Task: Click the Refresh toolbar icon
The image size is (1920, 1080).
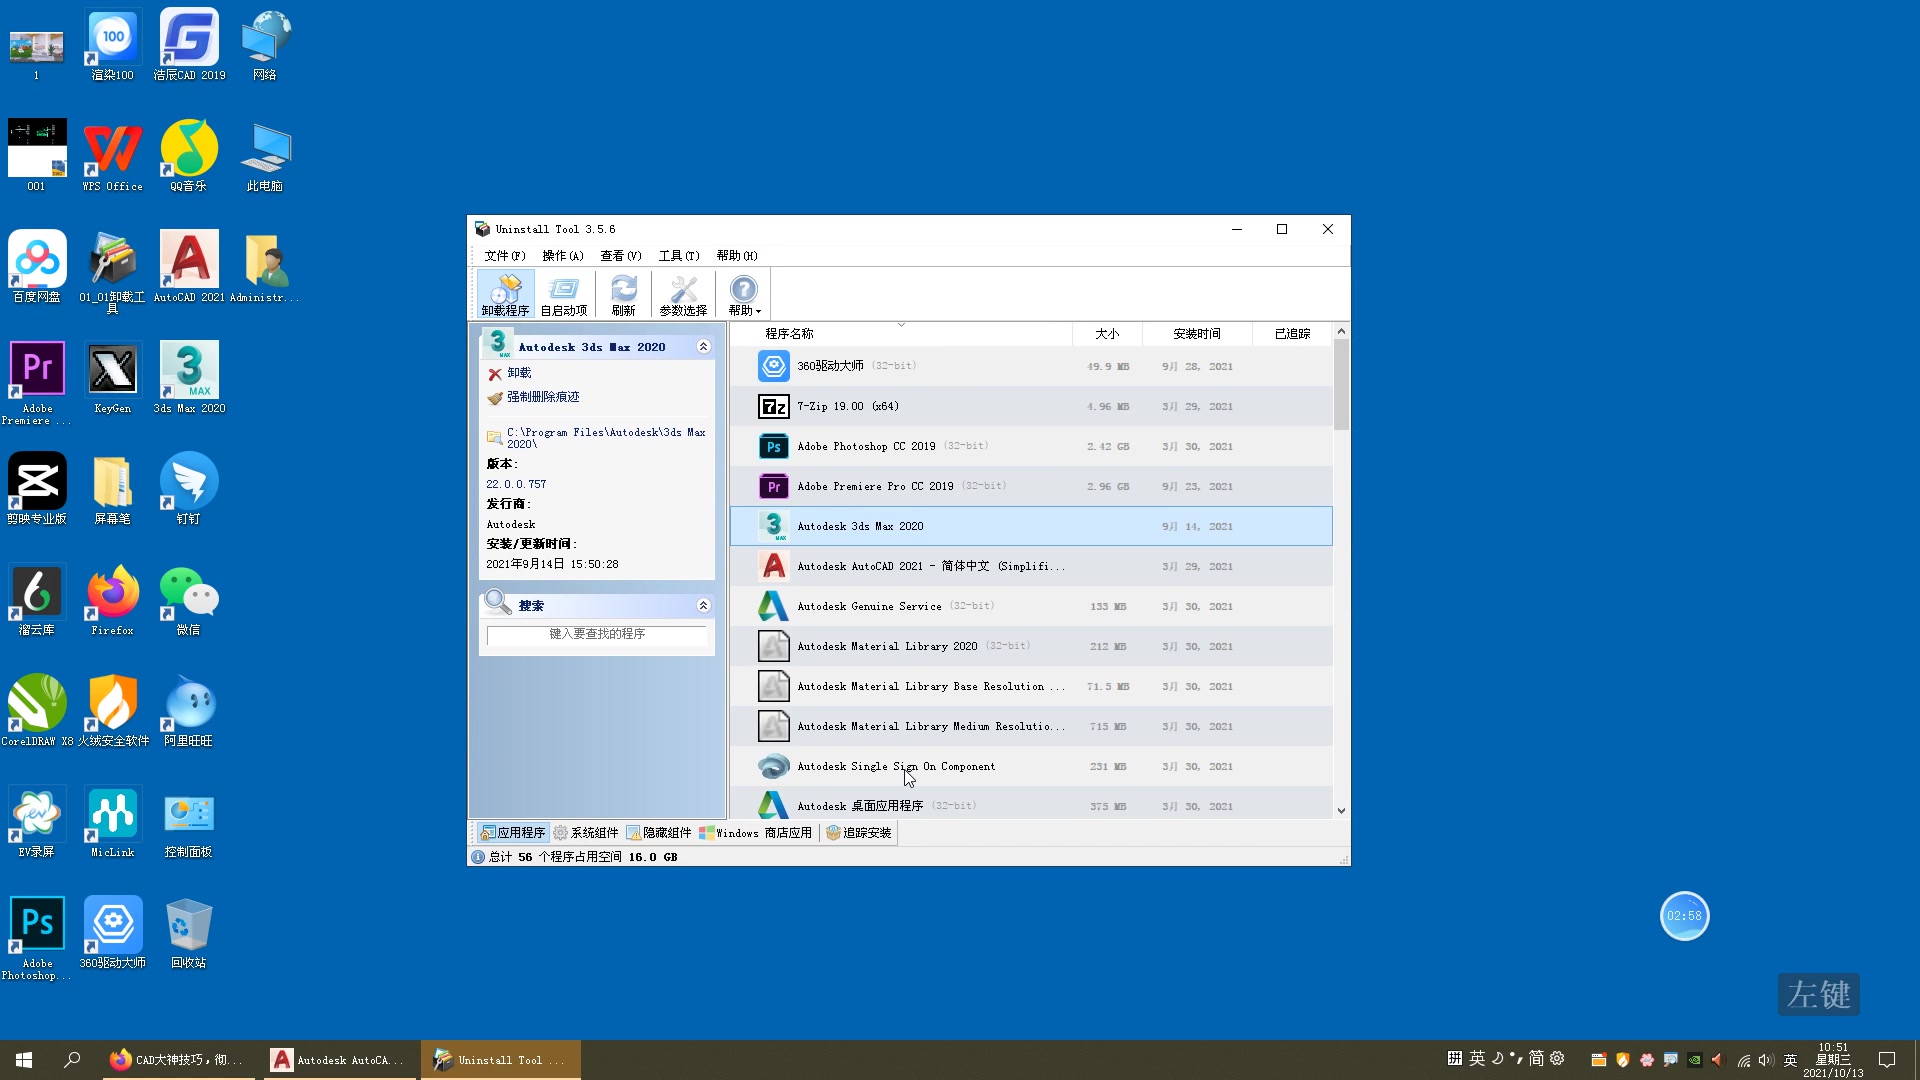Action: point(623,295)
